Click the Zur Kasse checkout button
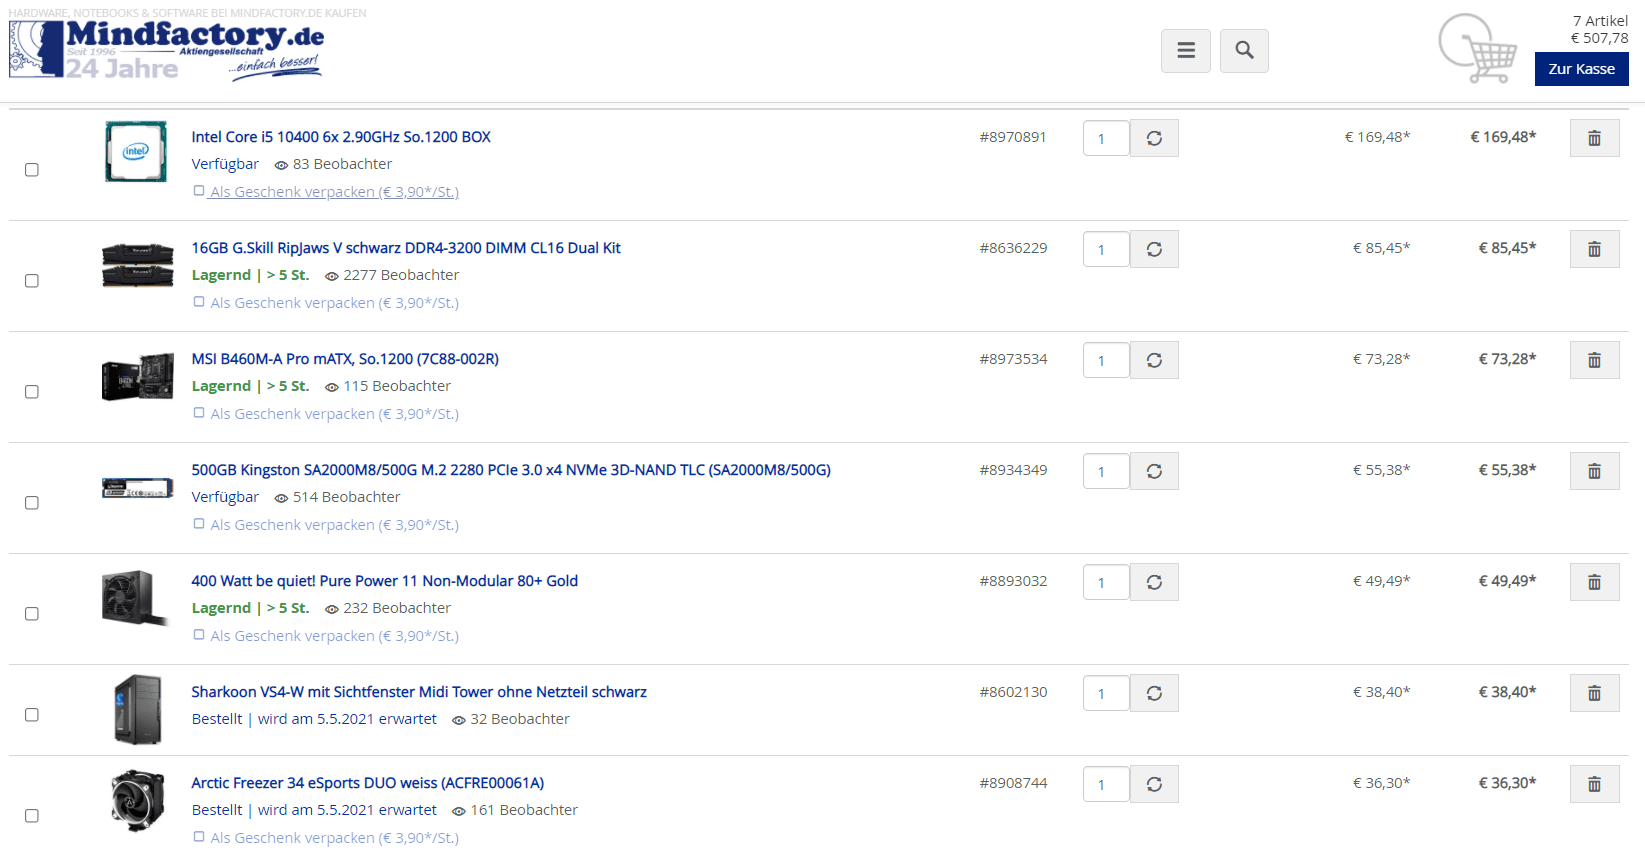This screenshot has width=1645, height=852. click(x=1581, y=69)
